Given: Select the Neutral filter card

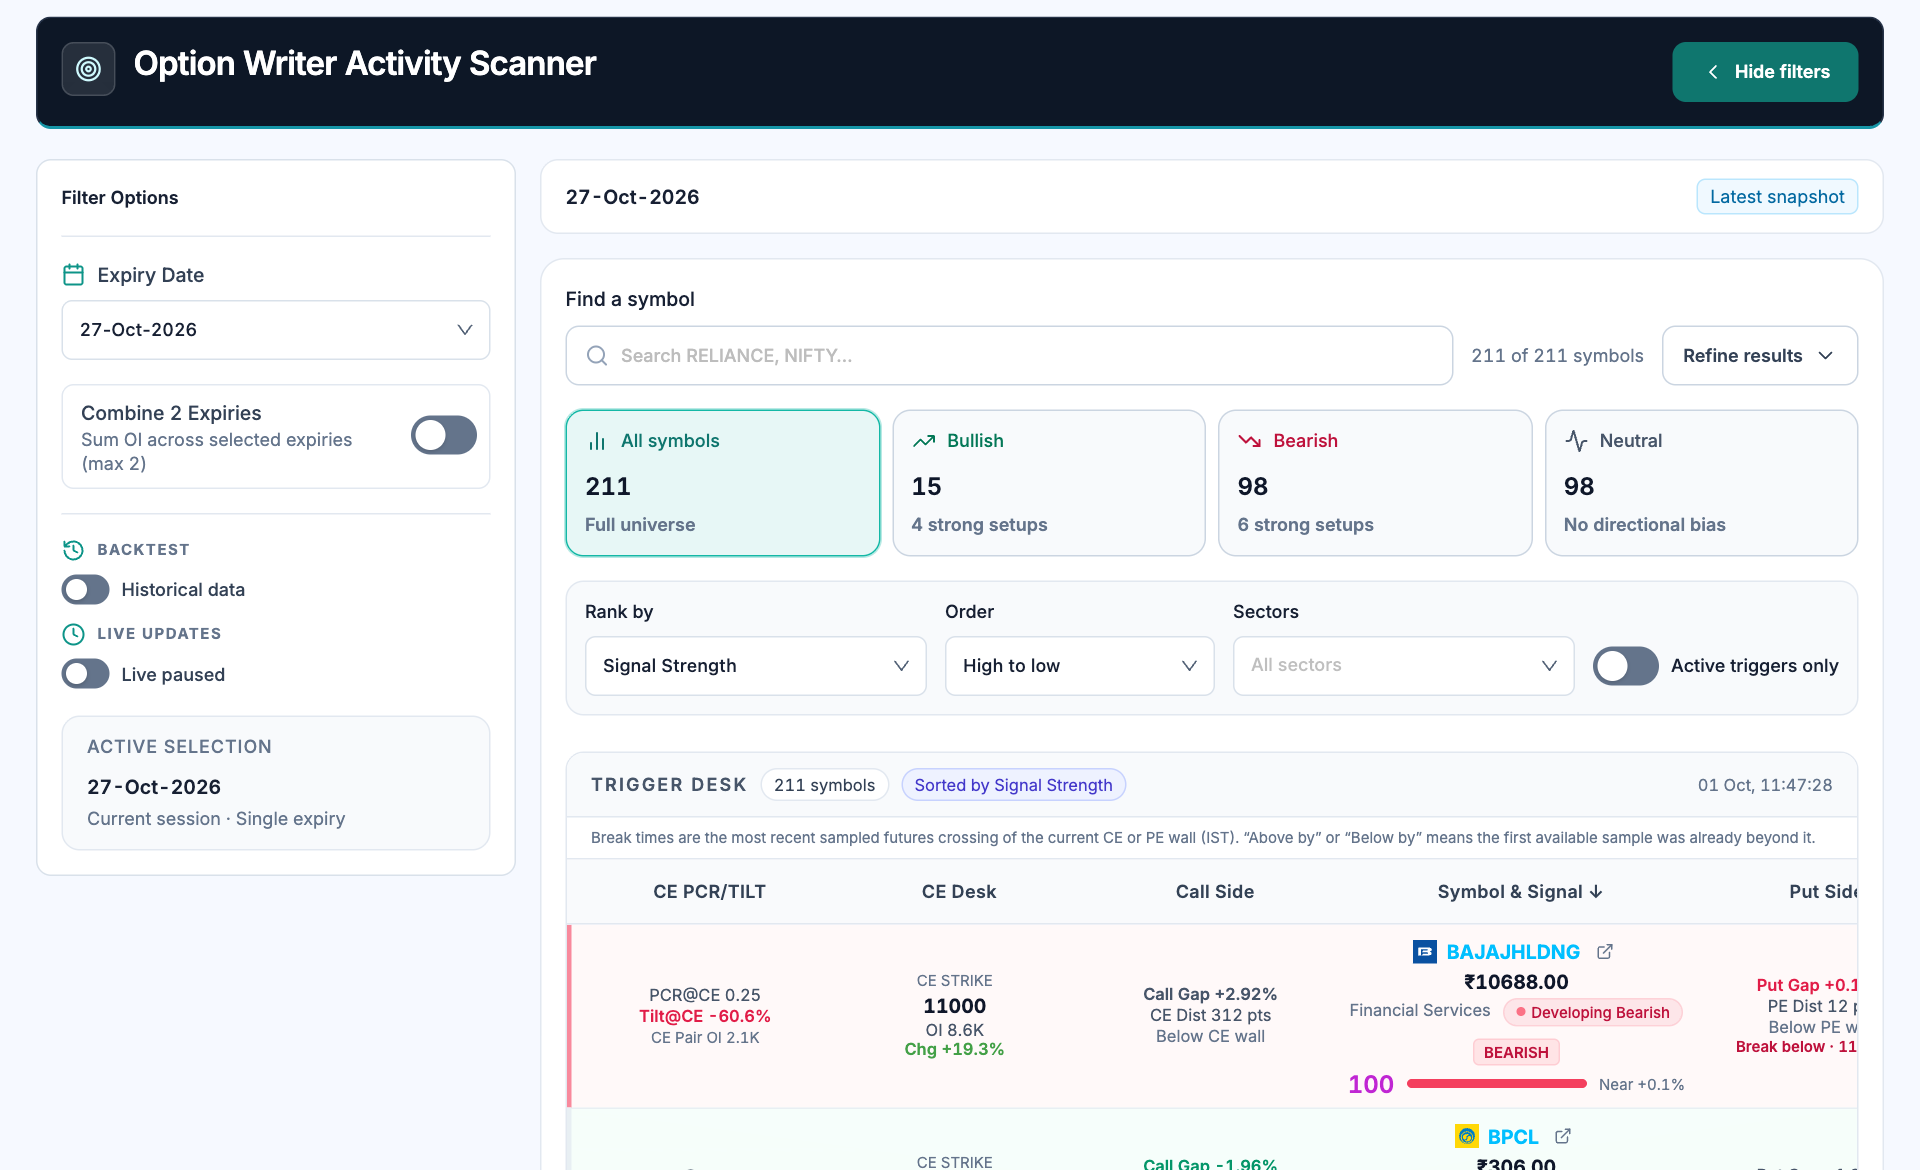Looking at the screenshot, I should coord(1701,483).
